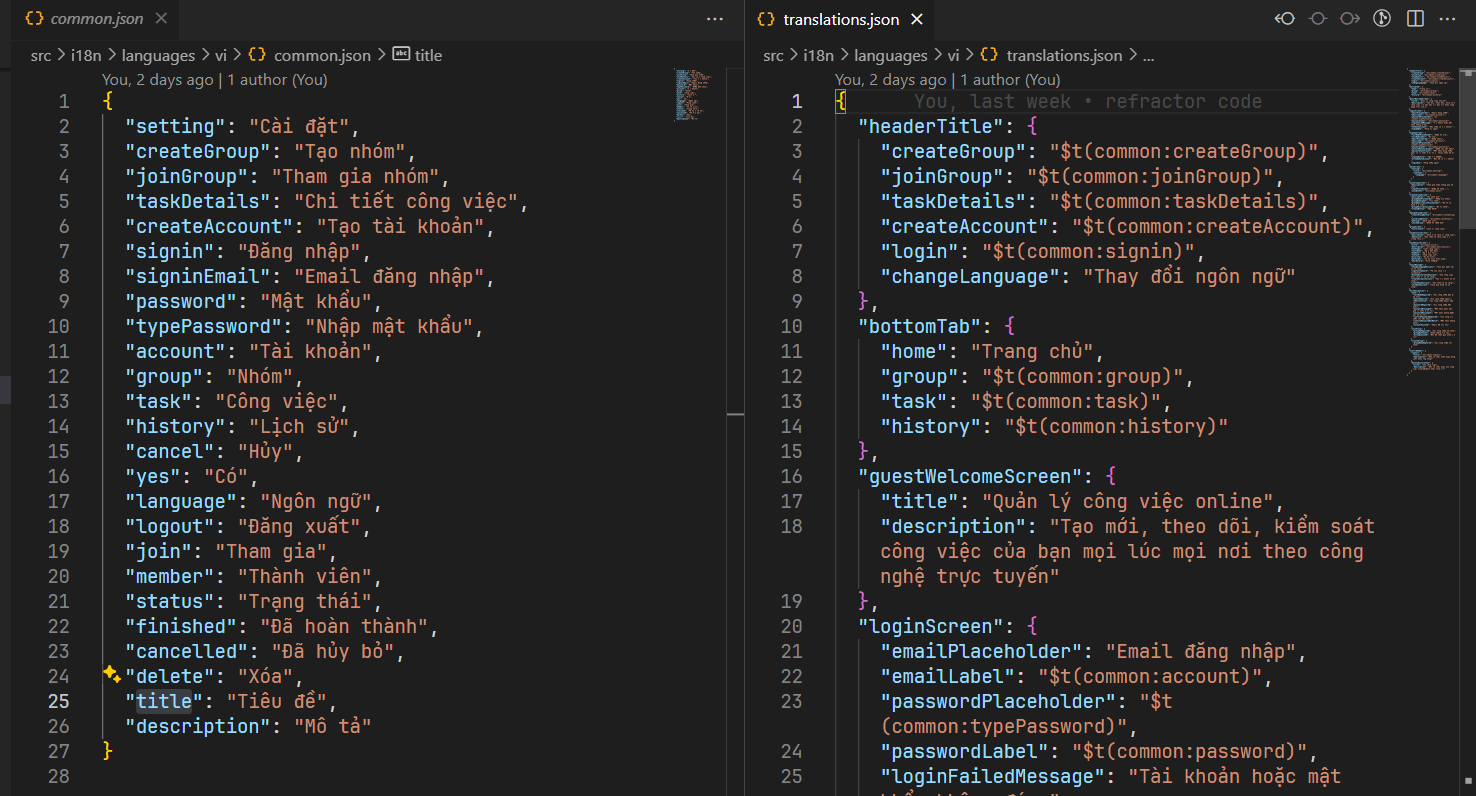Switch to the common.json tab
1476x796 pixels.
click(x=96, y=19)
